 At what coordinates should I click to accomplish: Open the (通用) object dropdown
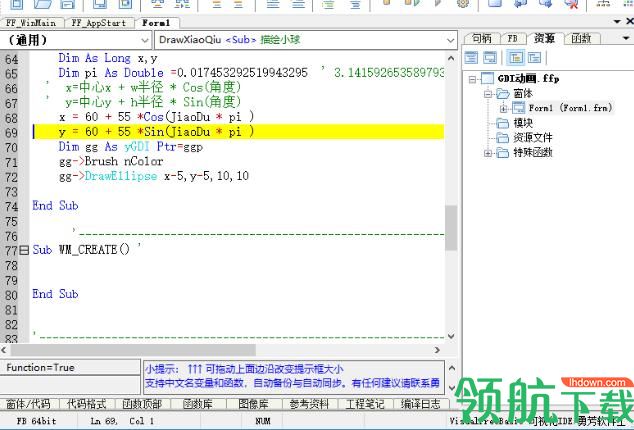[145, 40]
